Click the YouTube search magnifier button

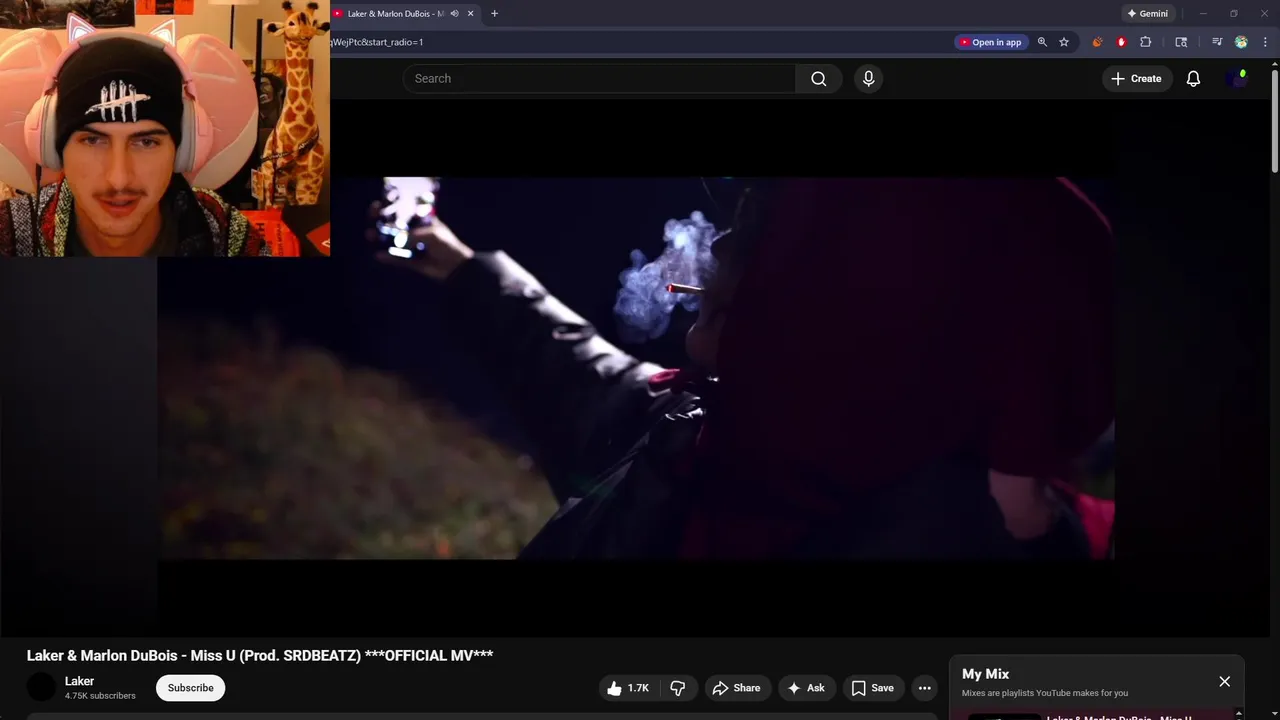point(818,78)
